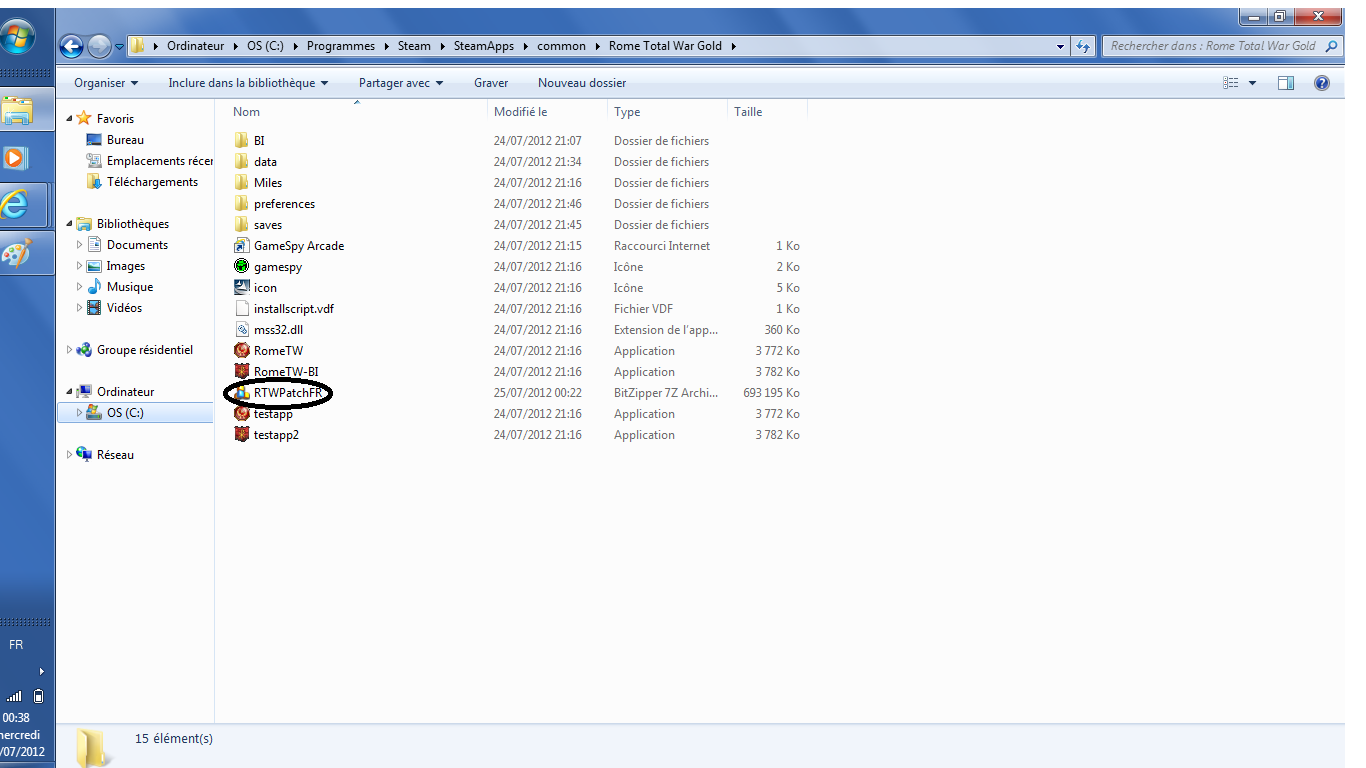1366x768 pixels.
Task: Open Paint from the taskbar
Action: 15,253
